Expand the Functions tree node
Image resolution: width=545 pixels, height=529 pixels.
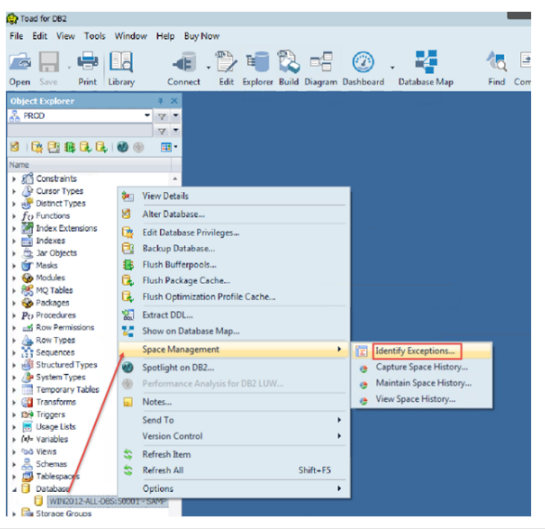[14, 216]
